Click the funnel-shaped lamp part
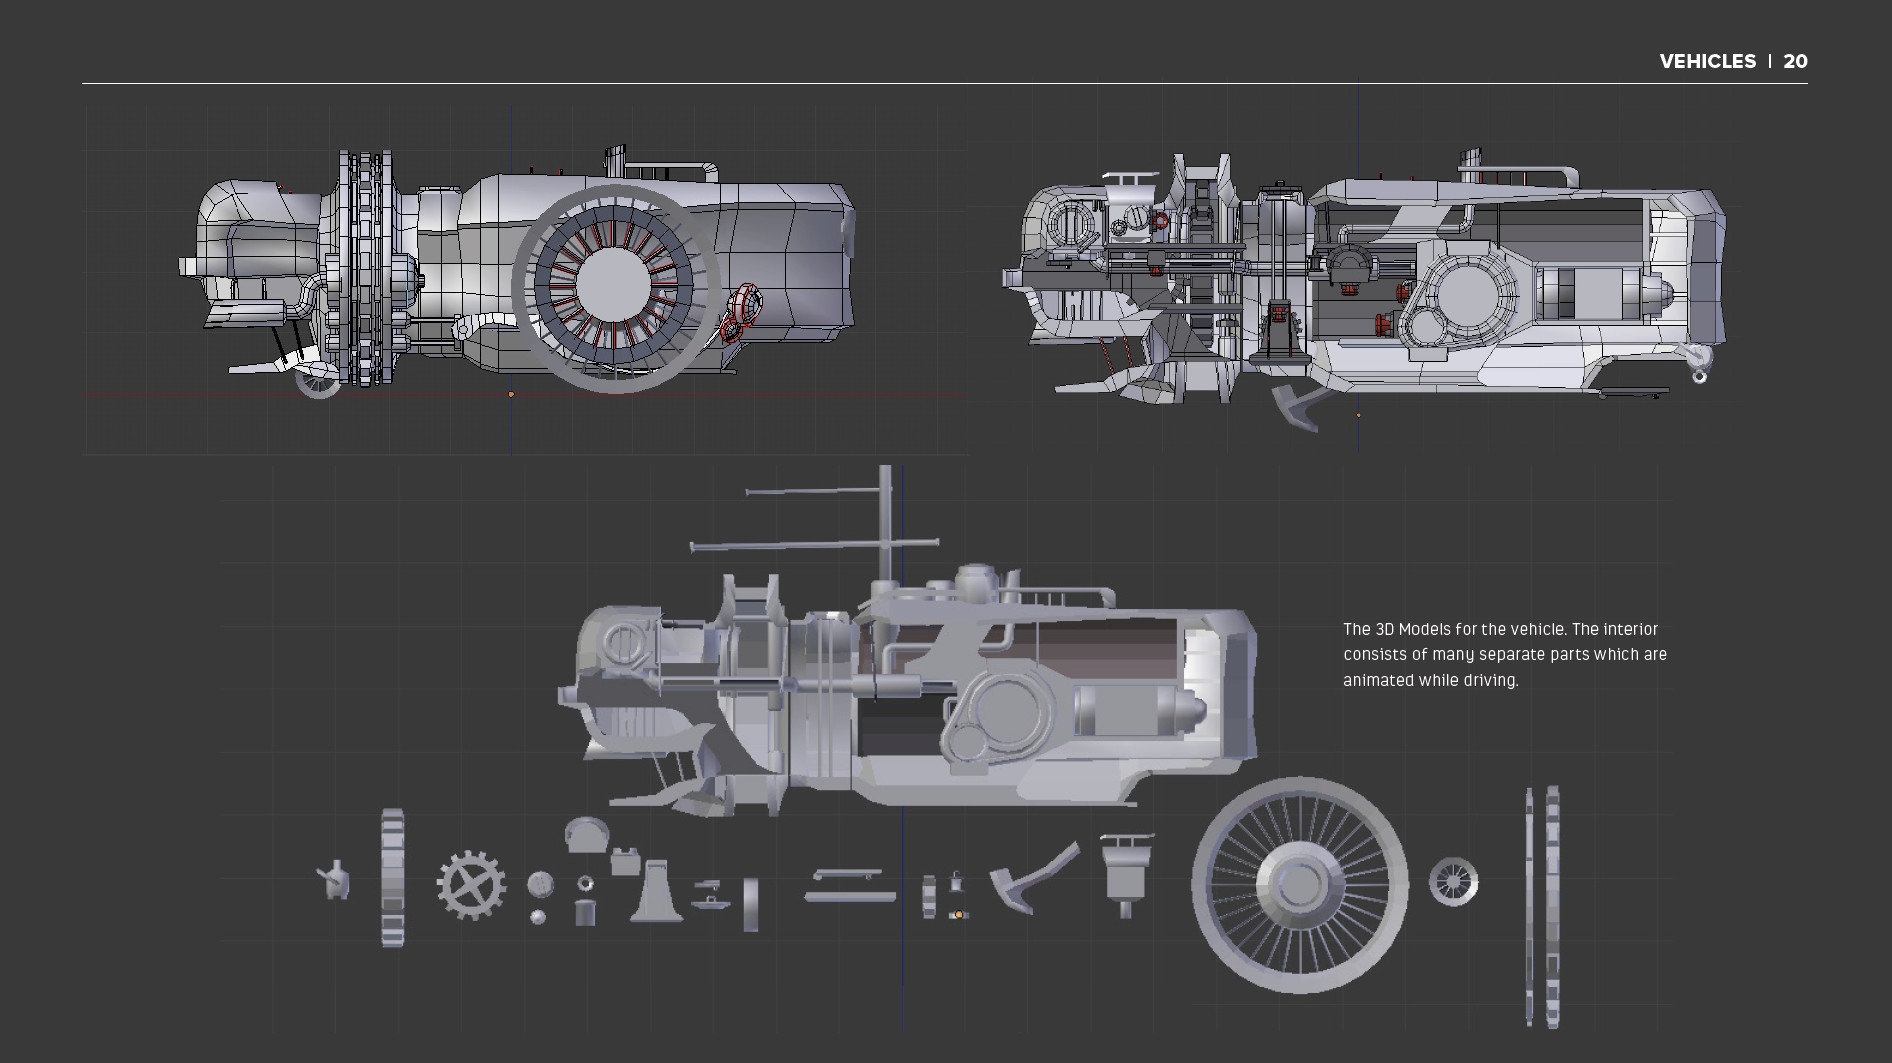Viewport: 1892px width, 1063px height. tap(1126, 872)
